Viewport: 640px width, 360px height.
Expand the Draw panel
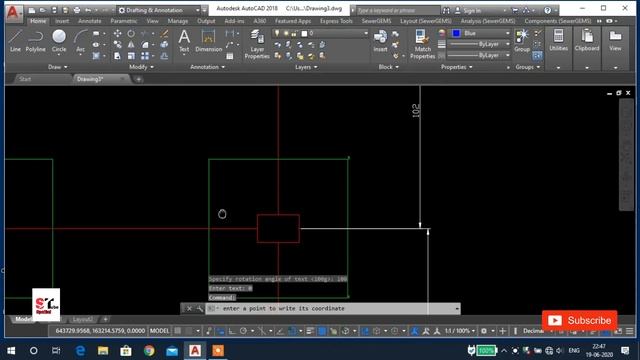point(58,67)
